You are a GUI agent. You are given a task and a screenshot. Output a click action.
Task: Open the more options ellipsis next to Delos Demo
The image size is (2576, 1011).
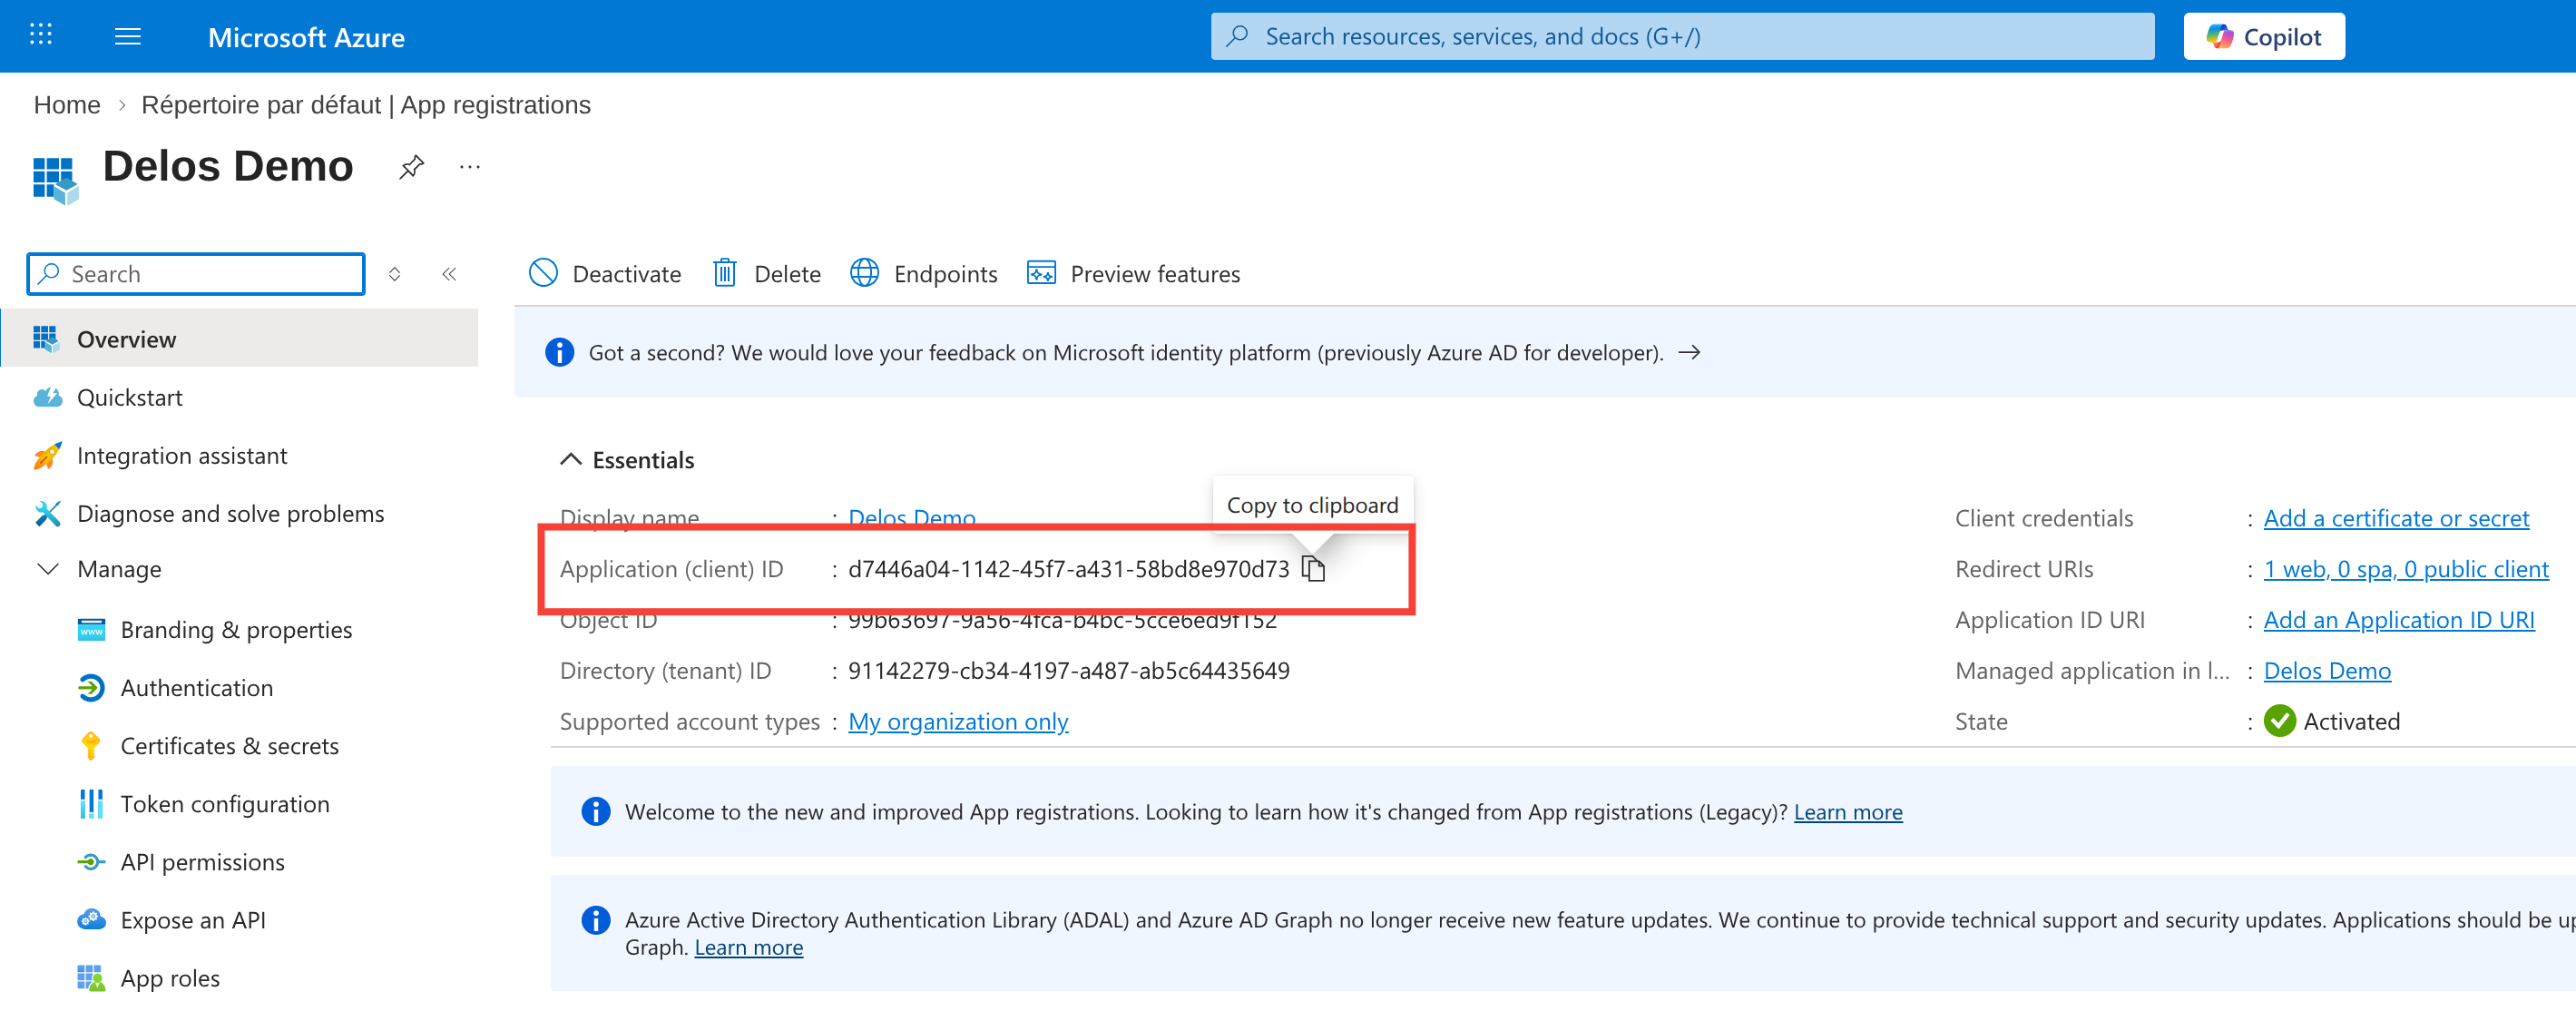470,166
